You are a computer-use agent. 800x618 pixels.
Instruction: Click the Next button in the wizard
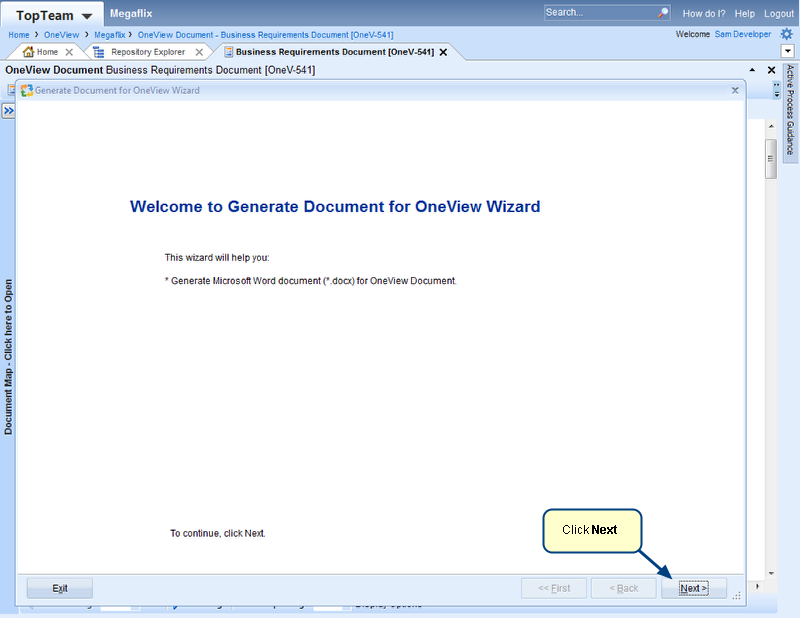pyautogui.click(x=693, y=588)
